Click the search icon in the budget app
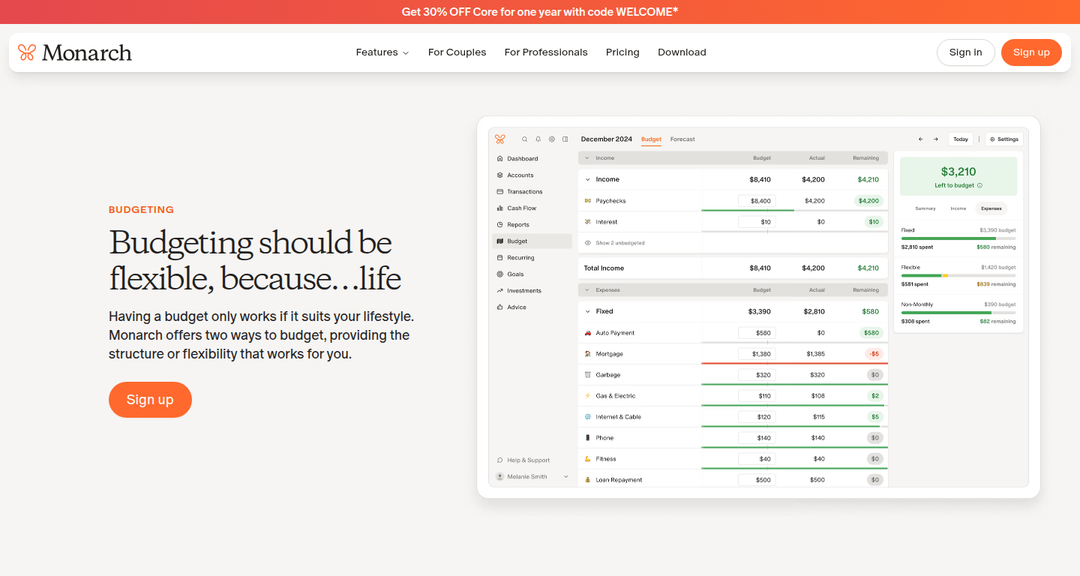Viewport: 1080px width, 576px height. click(525, 139)
